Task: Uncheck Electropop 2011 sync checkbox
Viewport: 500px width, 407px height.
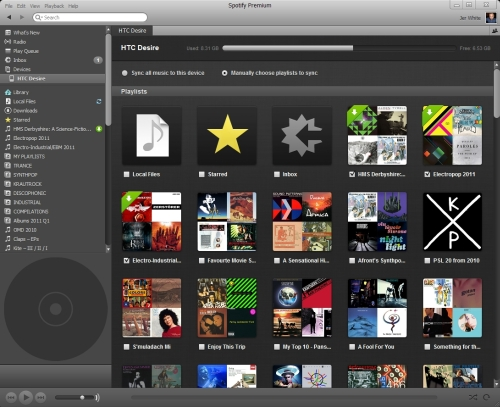Action: (x=427, y=174)
